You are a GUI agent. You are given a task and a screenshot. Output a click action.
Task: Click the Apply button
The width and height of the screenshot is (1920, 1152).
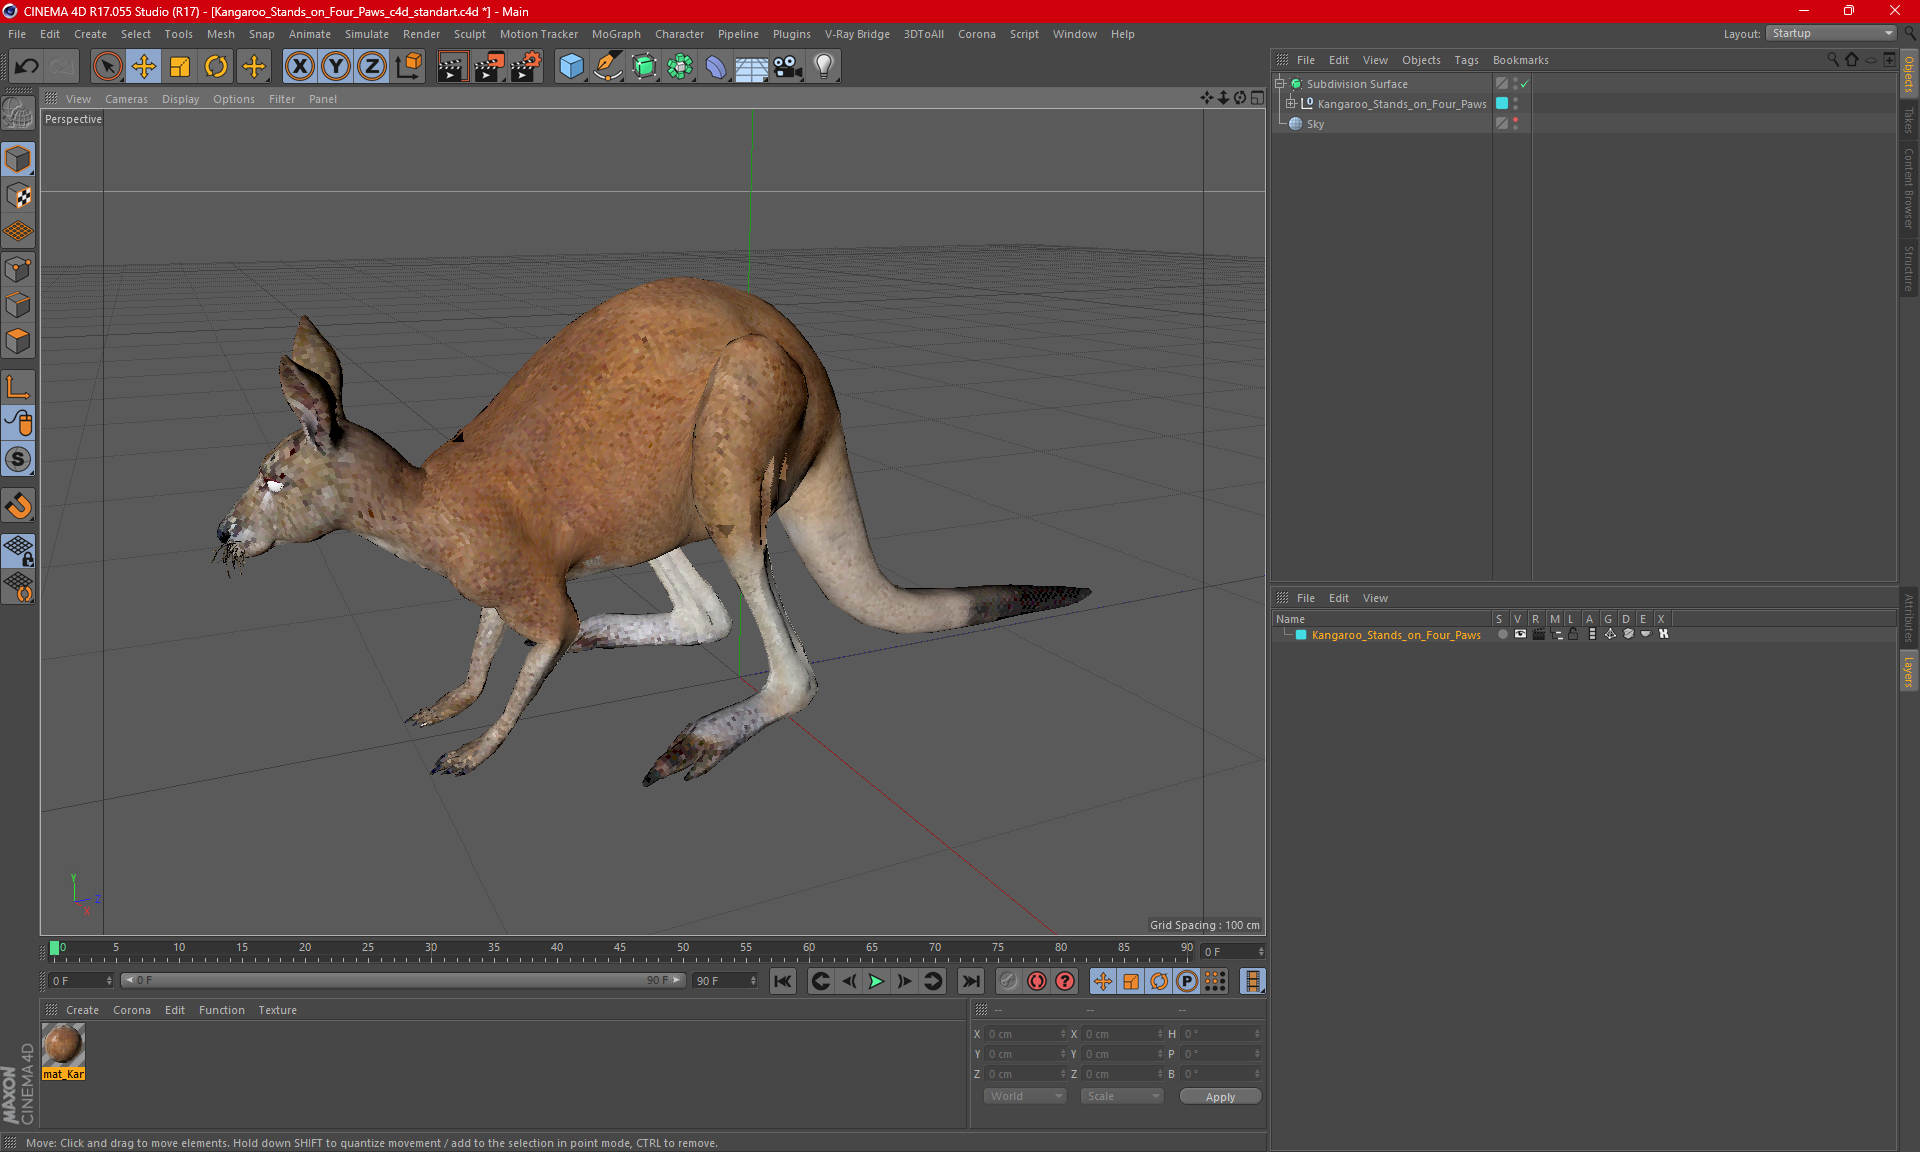tap(1220, 1096)
